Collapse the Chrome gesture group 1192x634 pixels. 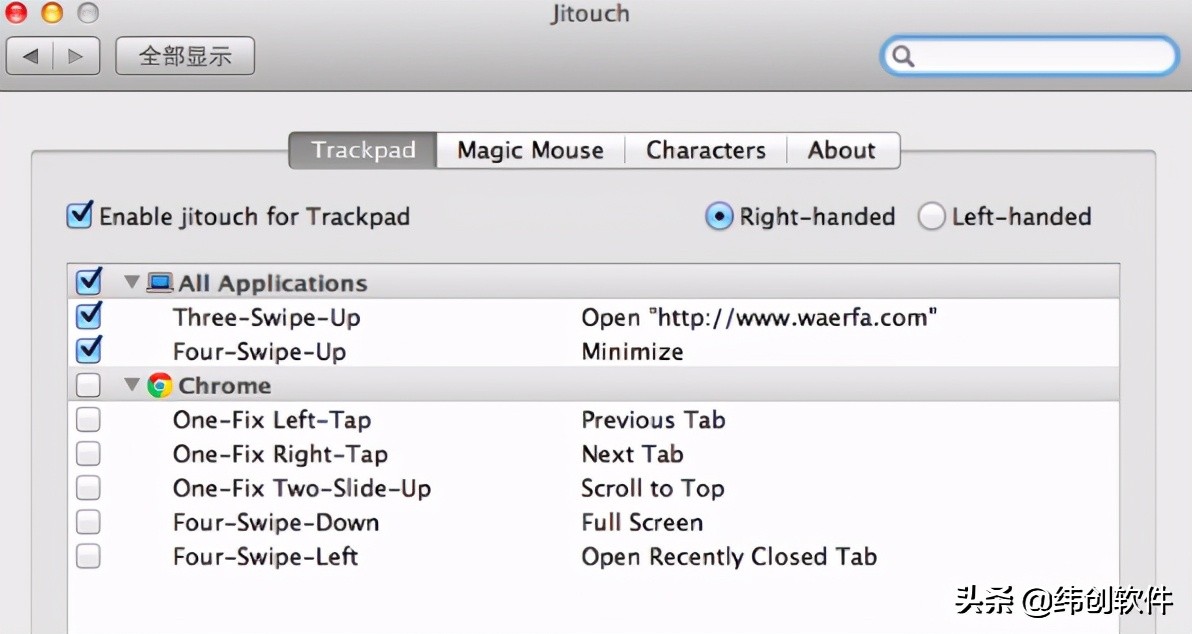tap(132, 386)
